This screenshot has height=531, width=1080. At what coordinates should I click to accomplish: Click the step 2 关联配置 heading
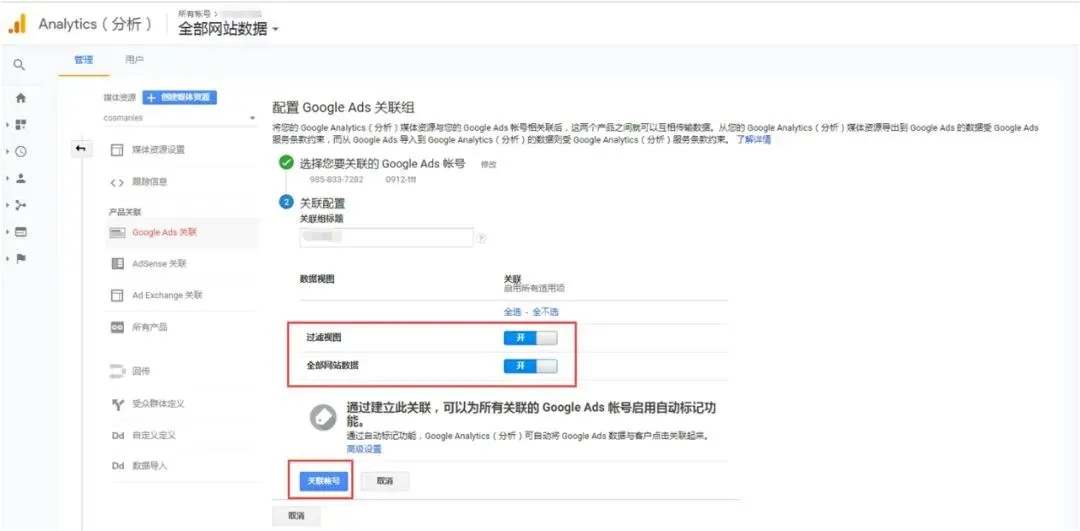pos(323,203)
